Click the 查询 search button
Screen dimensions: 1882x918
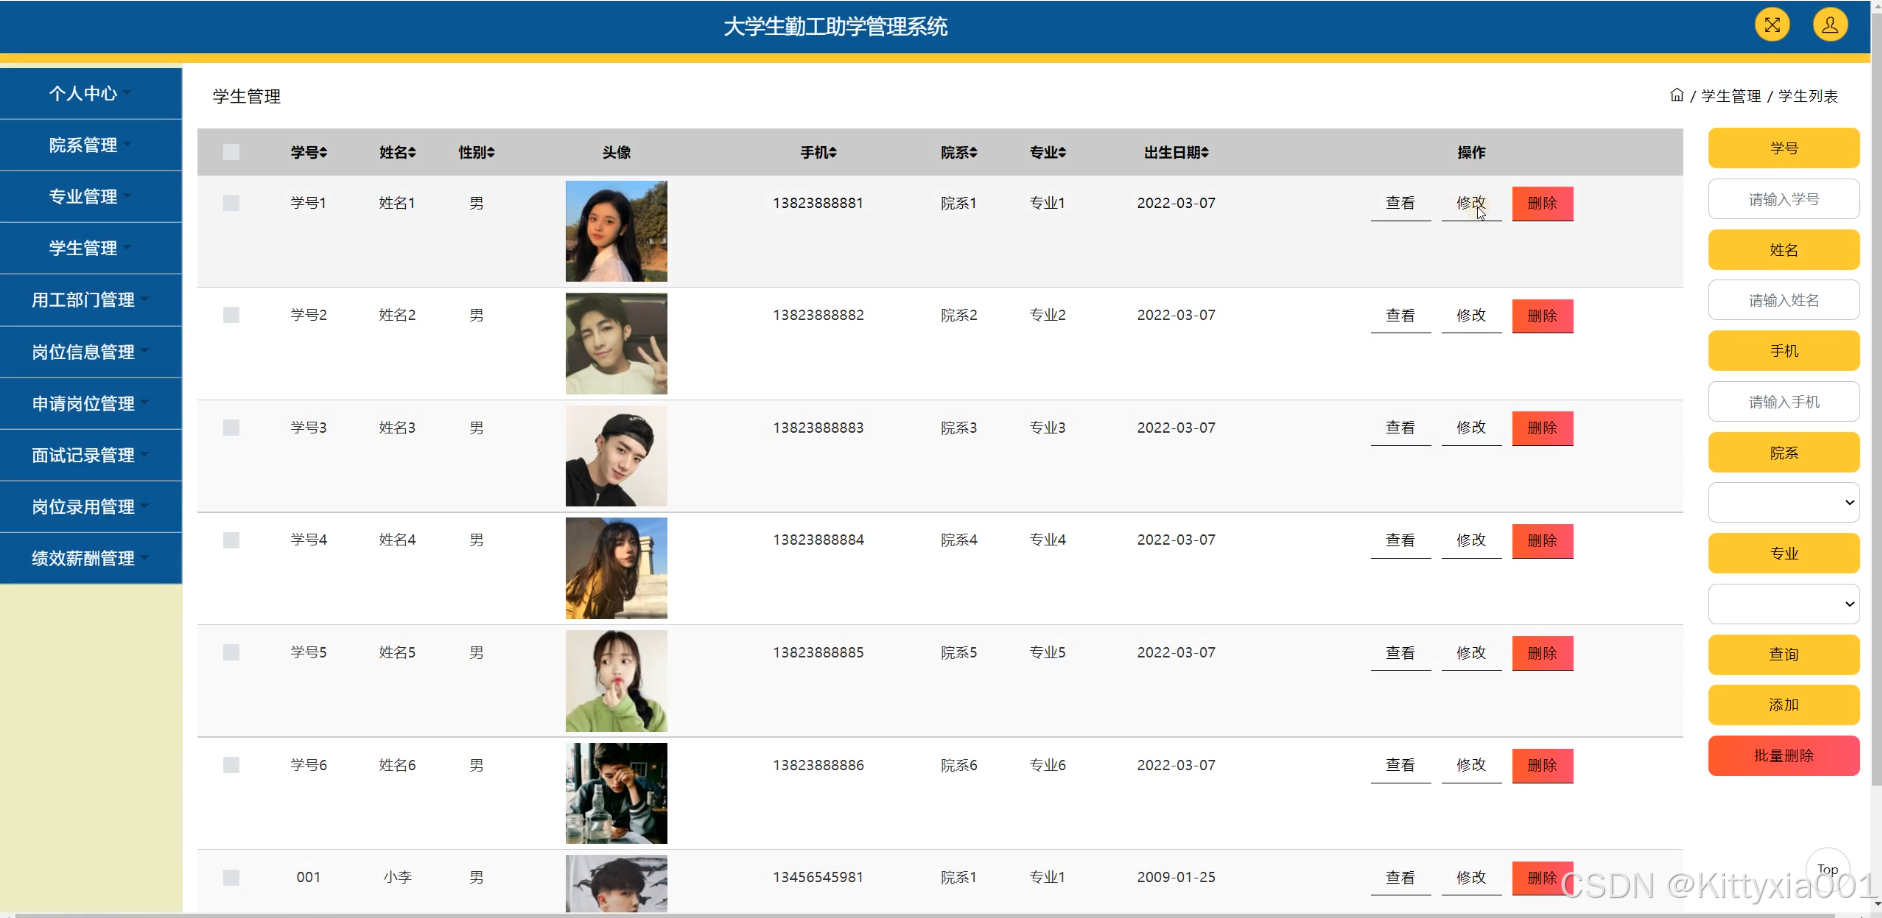[1783, 654]
